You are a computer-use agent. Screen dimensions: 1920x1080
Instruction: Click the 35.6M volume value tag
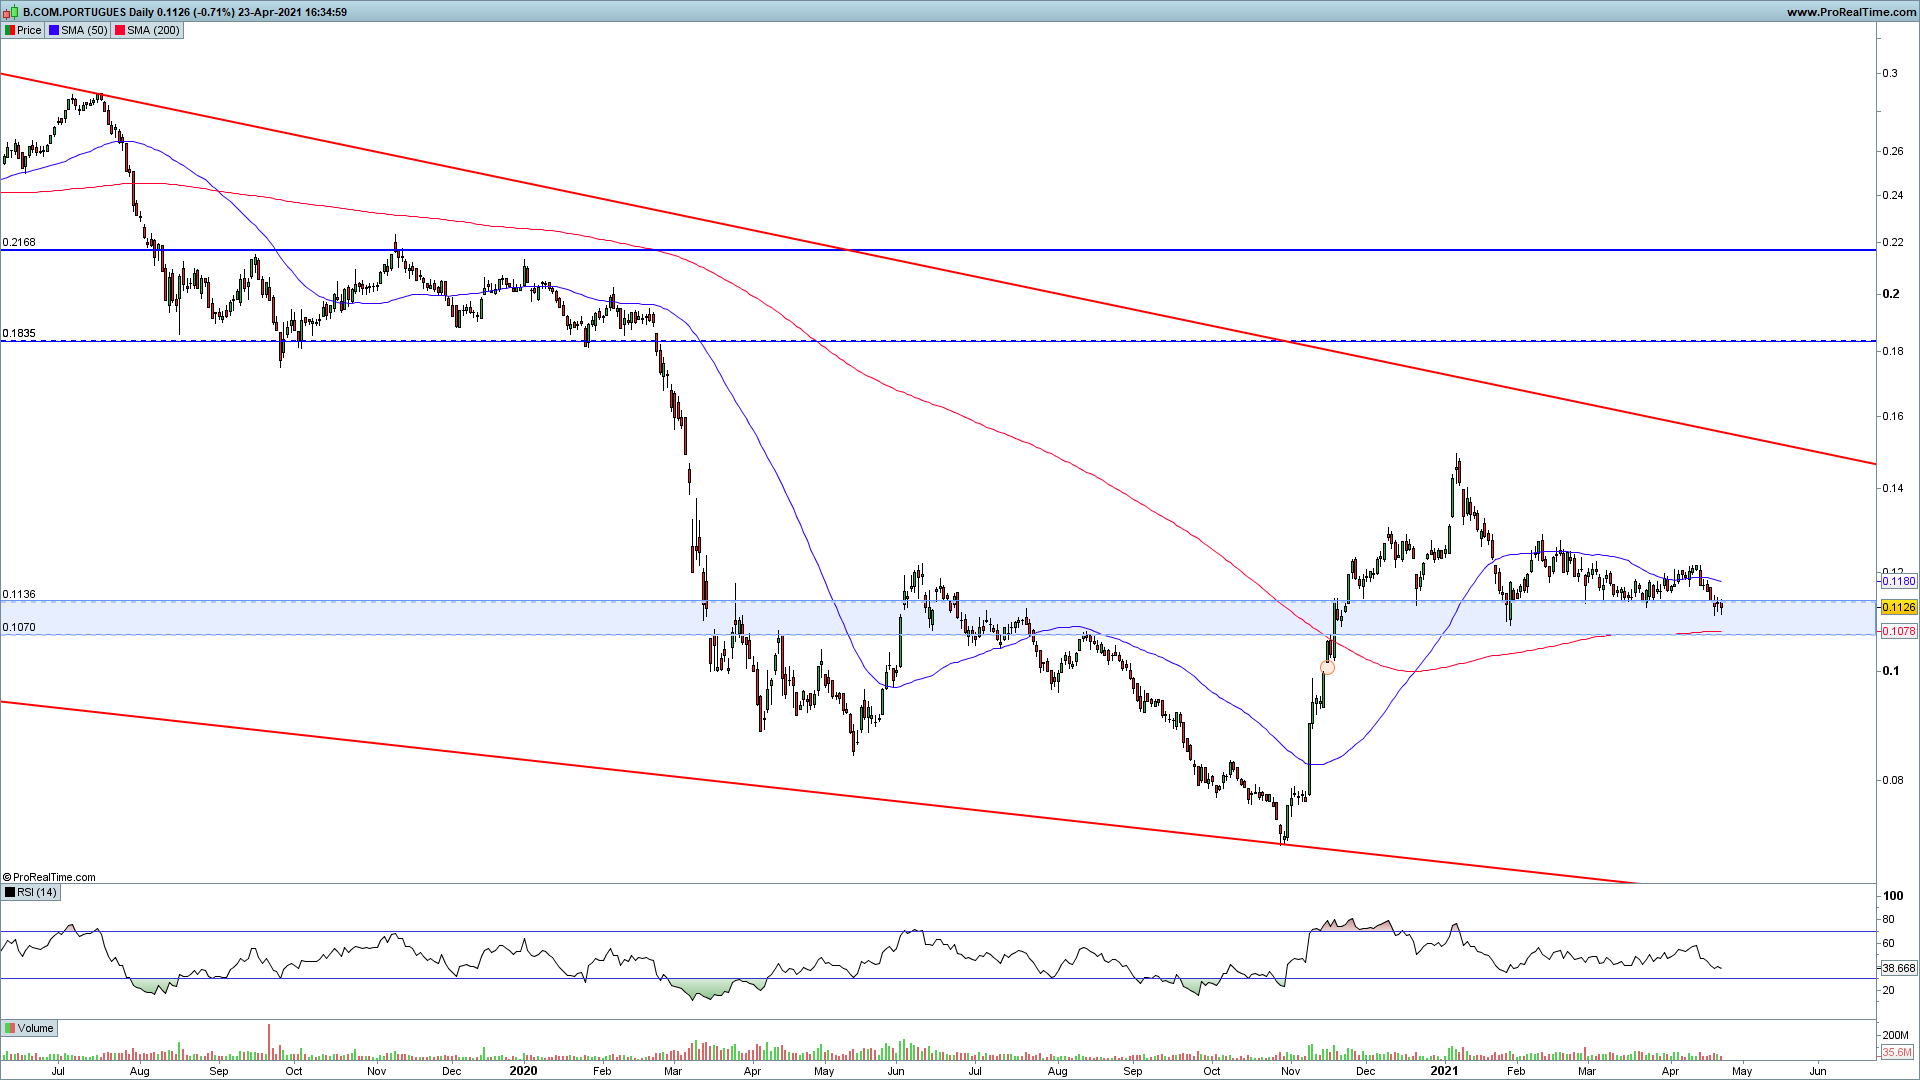pyautogui.click(x=1896, y=1052)
